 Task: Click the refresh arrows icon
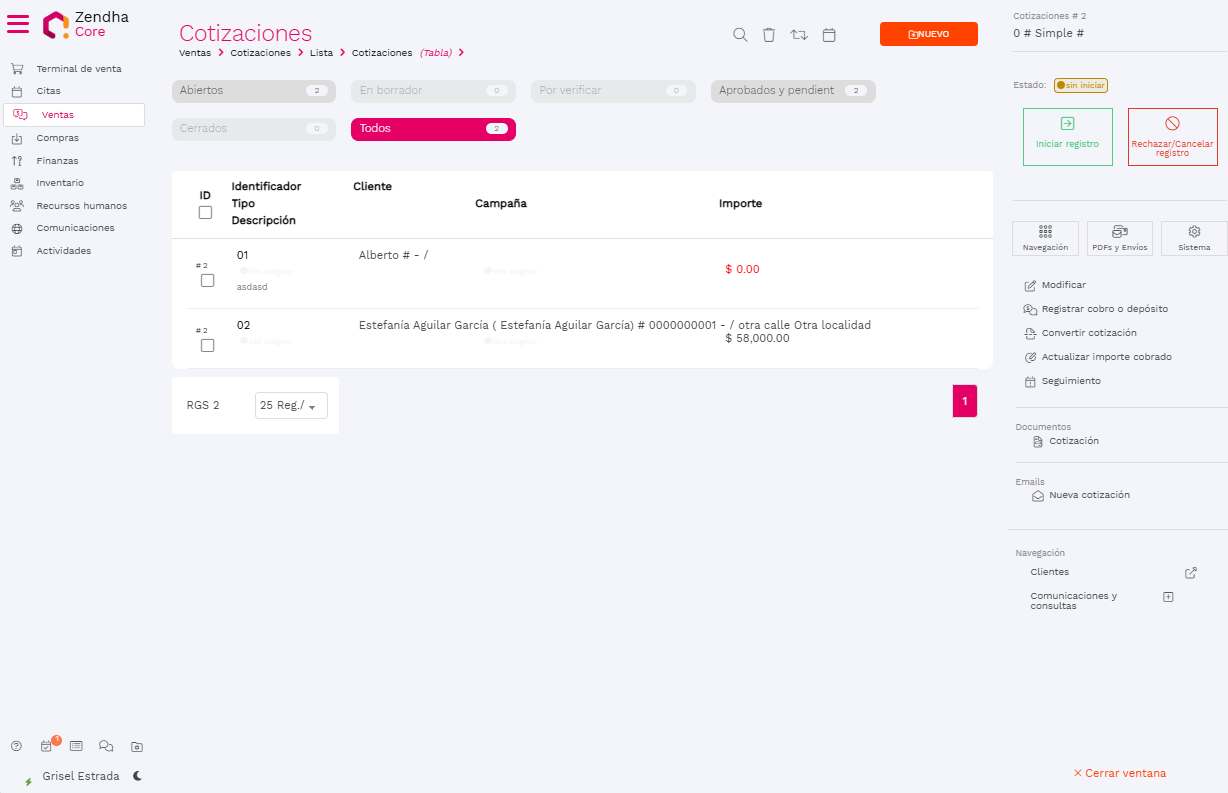pyautogui.click(x=799, y=35)
